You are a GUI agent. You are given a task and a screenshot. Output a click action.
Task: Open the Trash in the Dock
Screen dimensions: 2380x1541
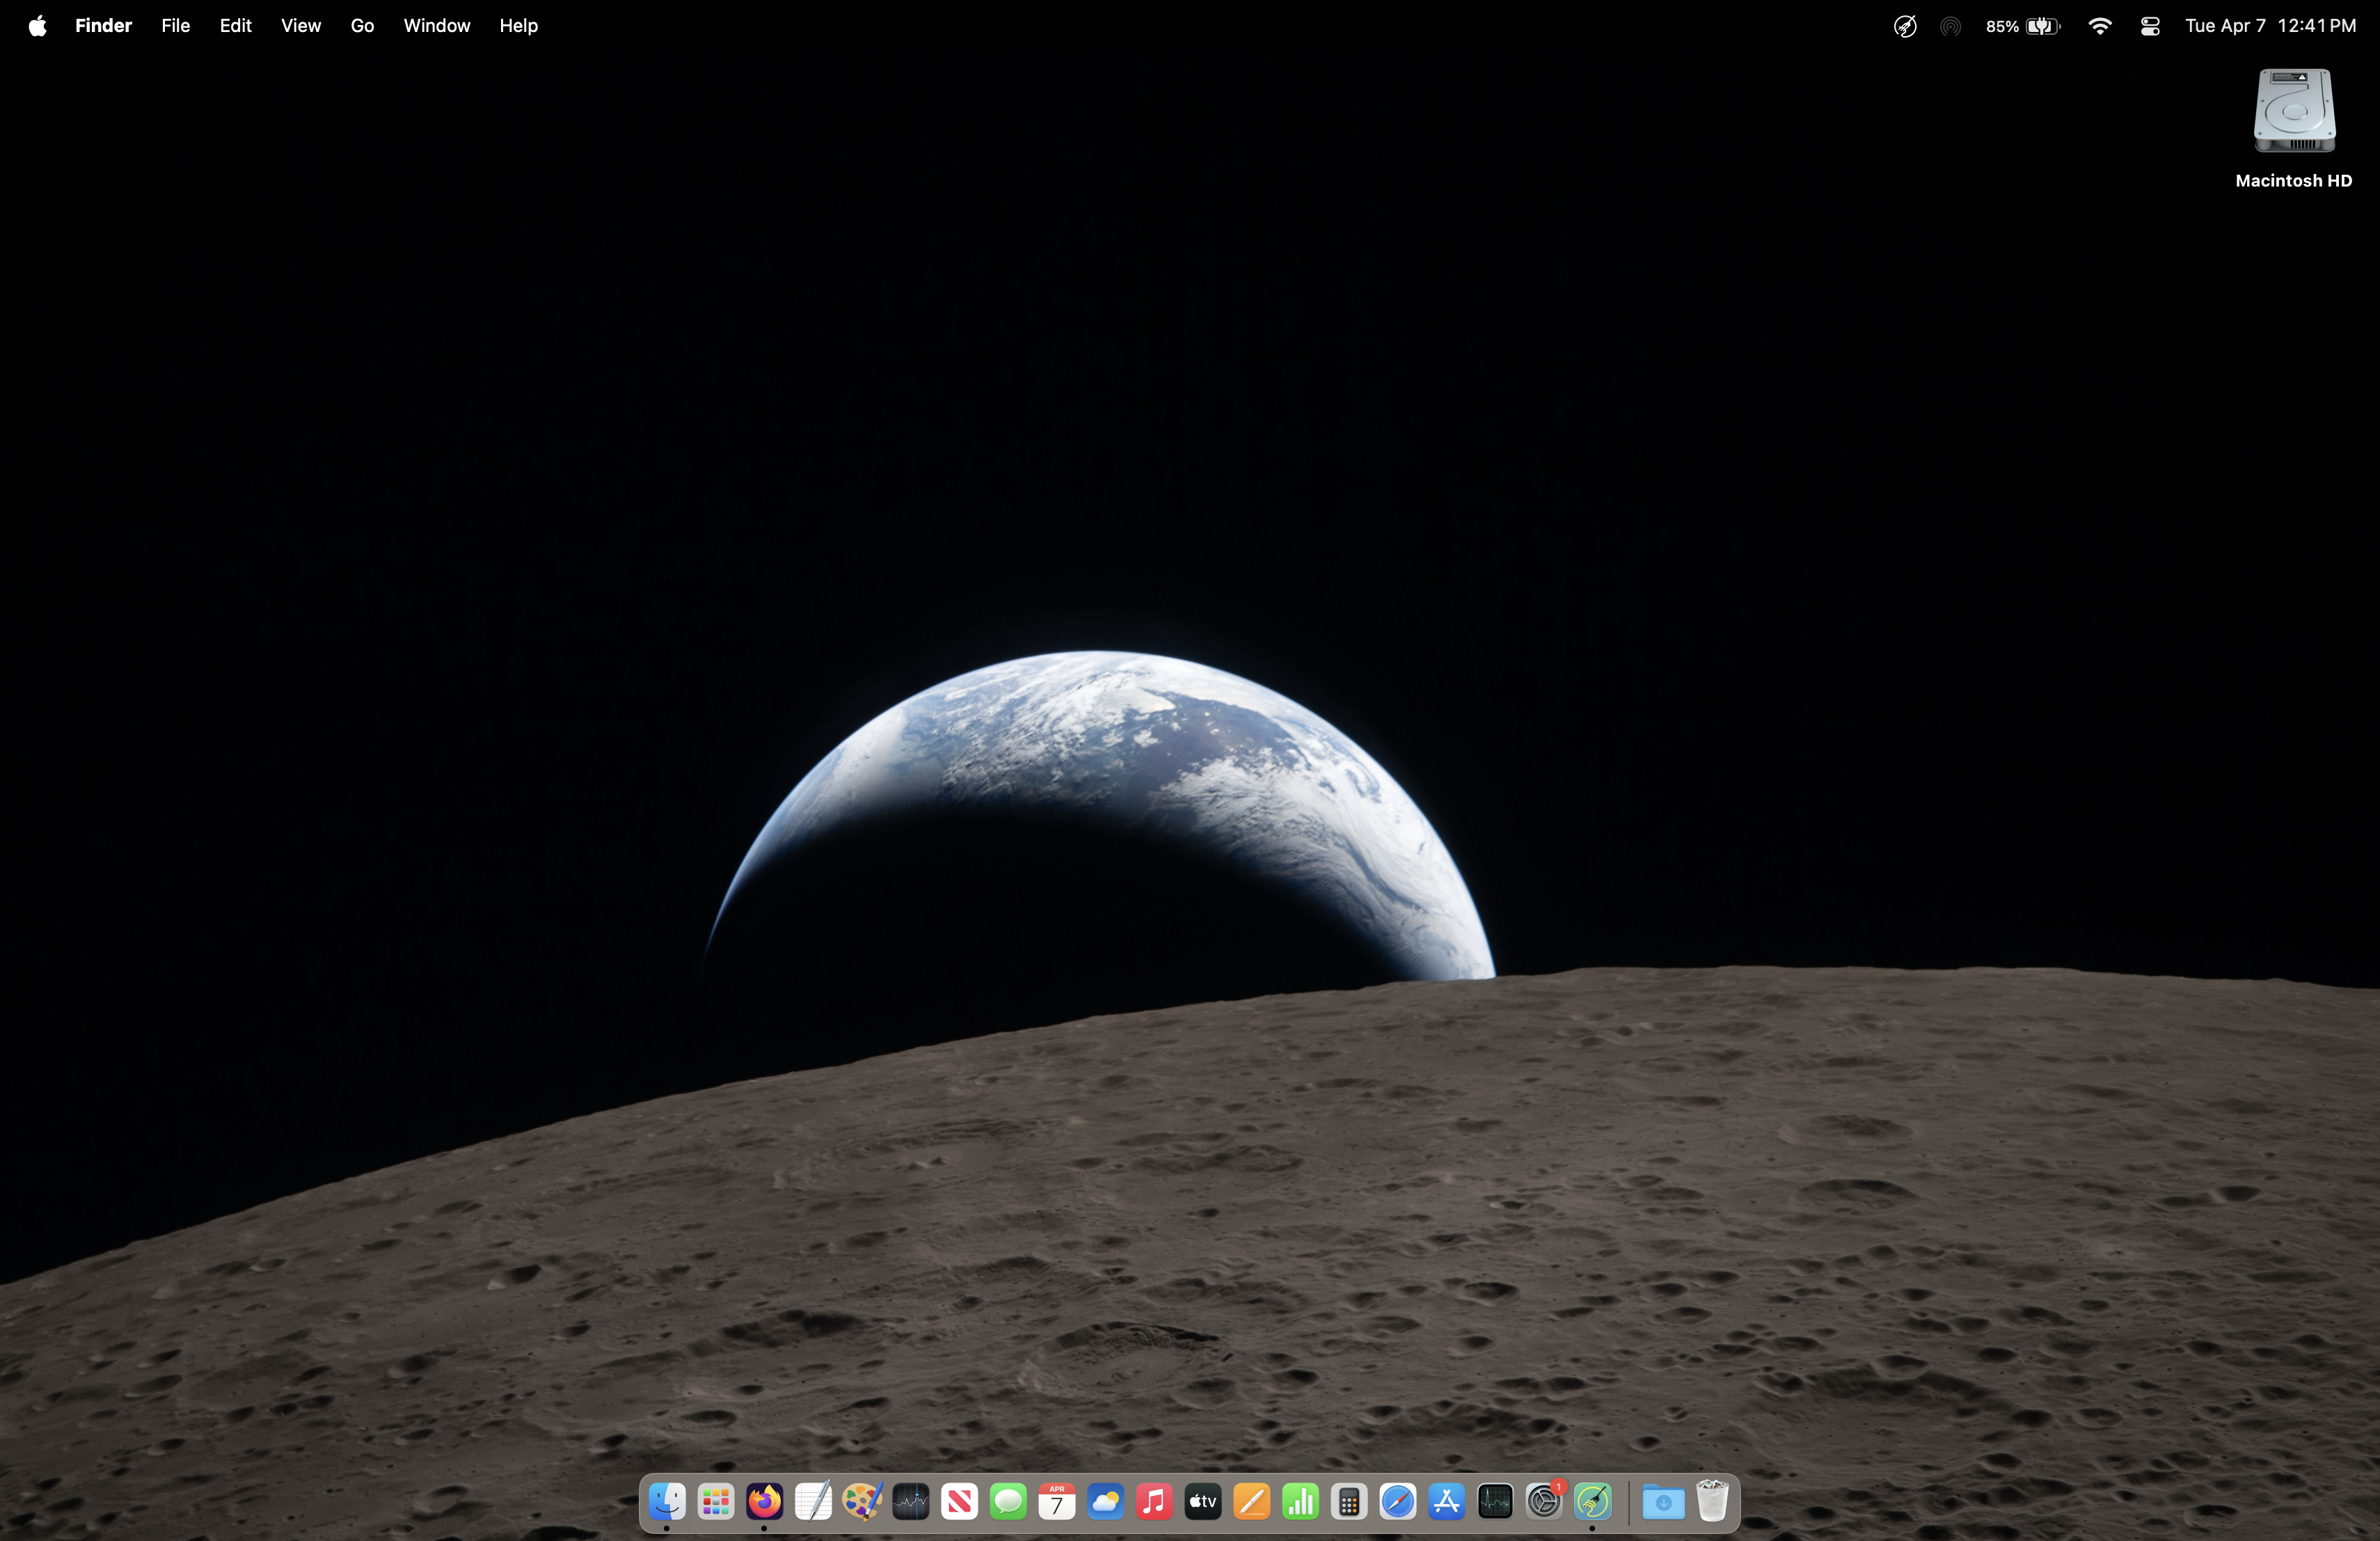pyautogui.click(x=1712, y=1501)
